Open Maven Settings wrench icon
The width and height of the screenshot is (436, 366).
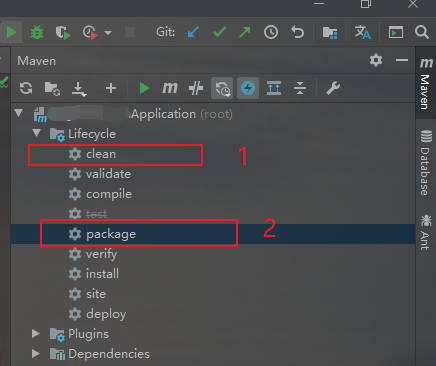coord(333,88)
